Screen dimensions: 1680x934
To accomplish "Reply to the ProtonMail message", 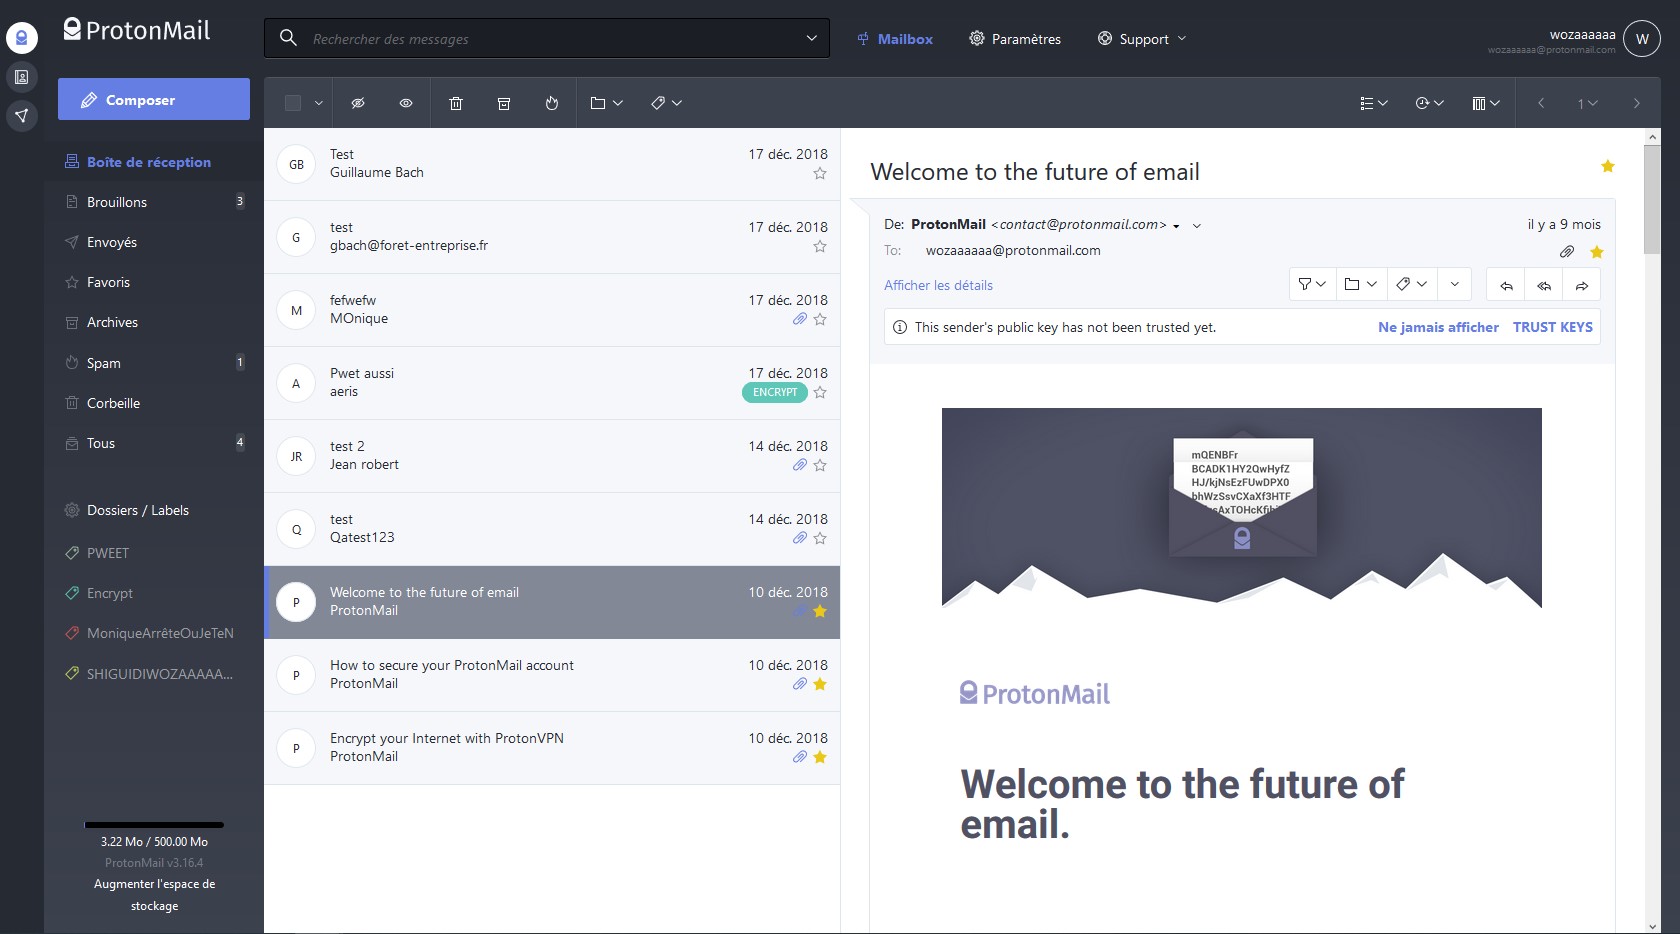I will point(1506,285).
